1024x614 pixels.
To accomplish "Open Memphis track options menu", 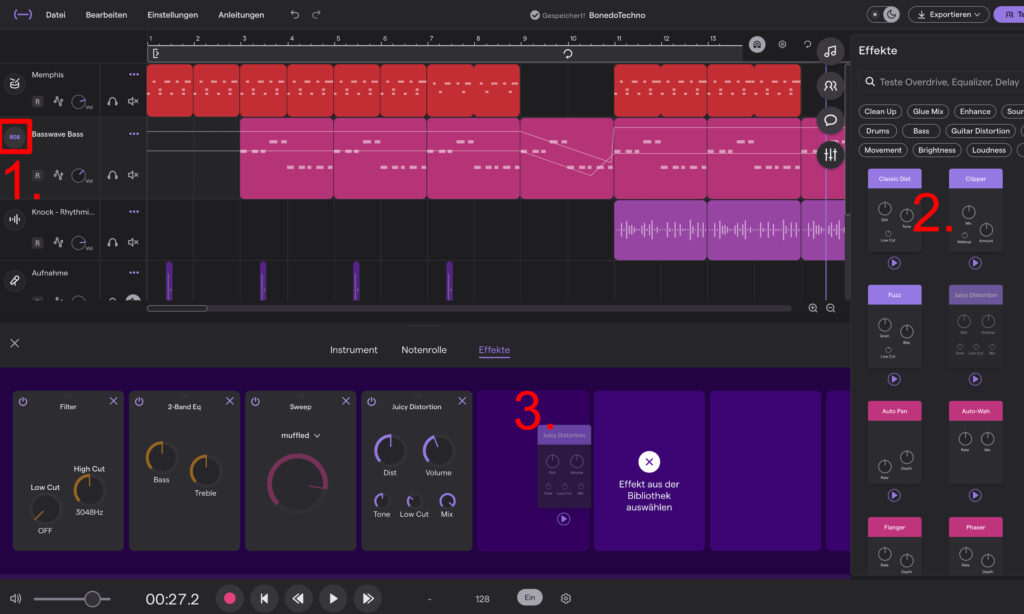I will pos(134,74).
